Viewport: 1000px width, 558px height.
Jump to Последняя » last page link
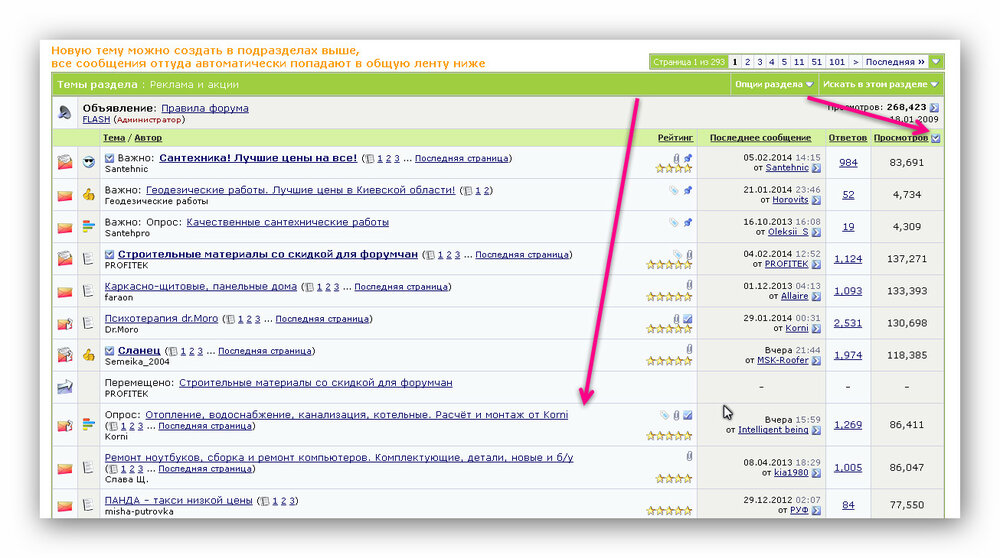pos(895,62)
